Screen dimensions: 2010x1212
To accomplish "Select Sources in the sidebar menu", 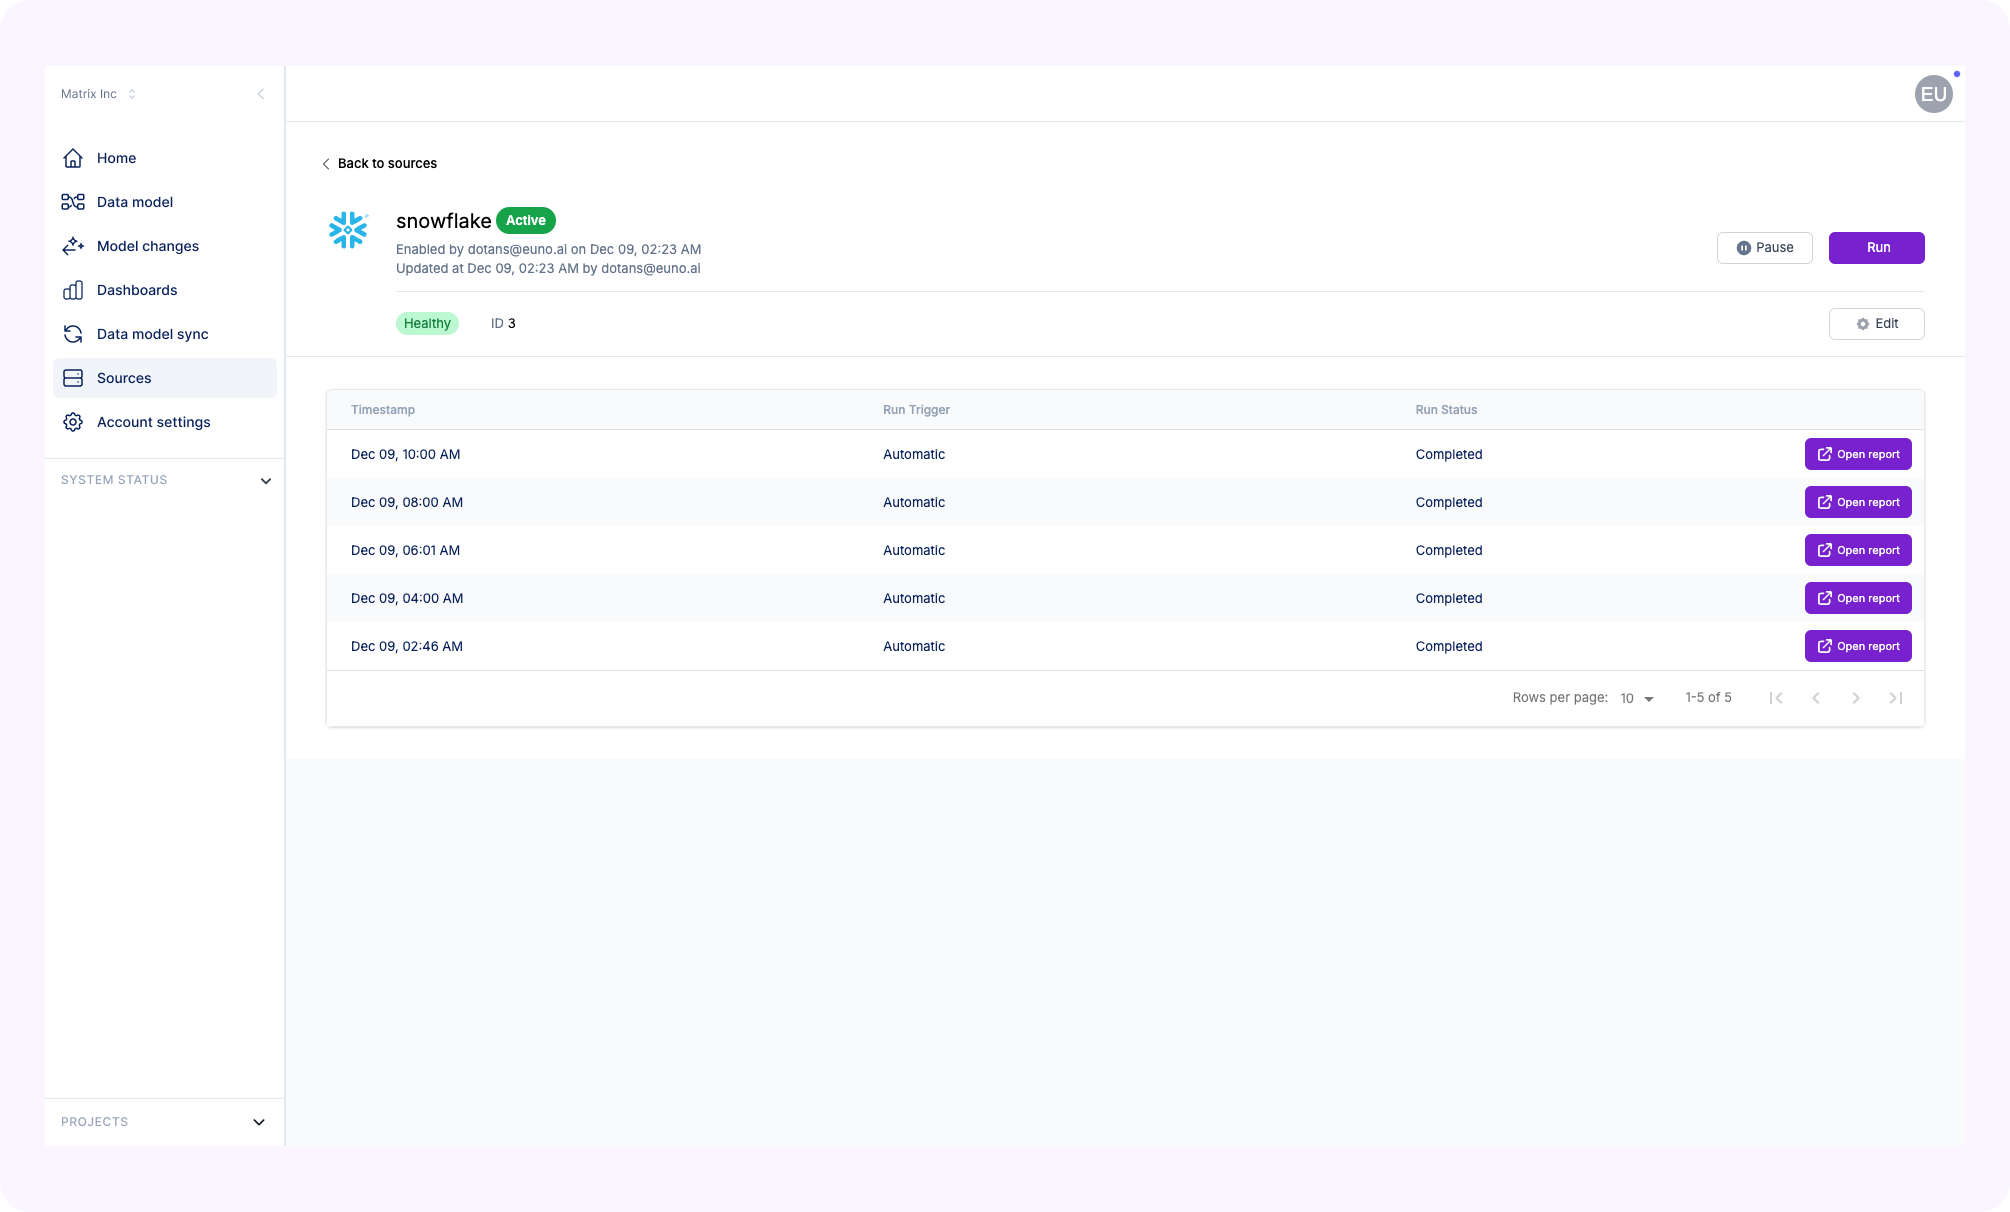I will pos(124,378).
